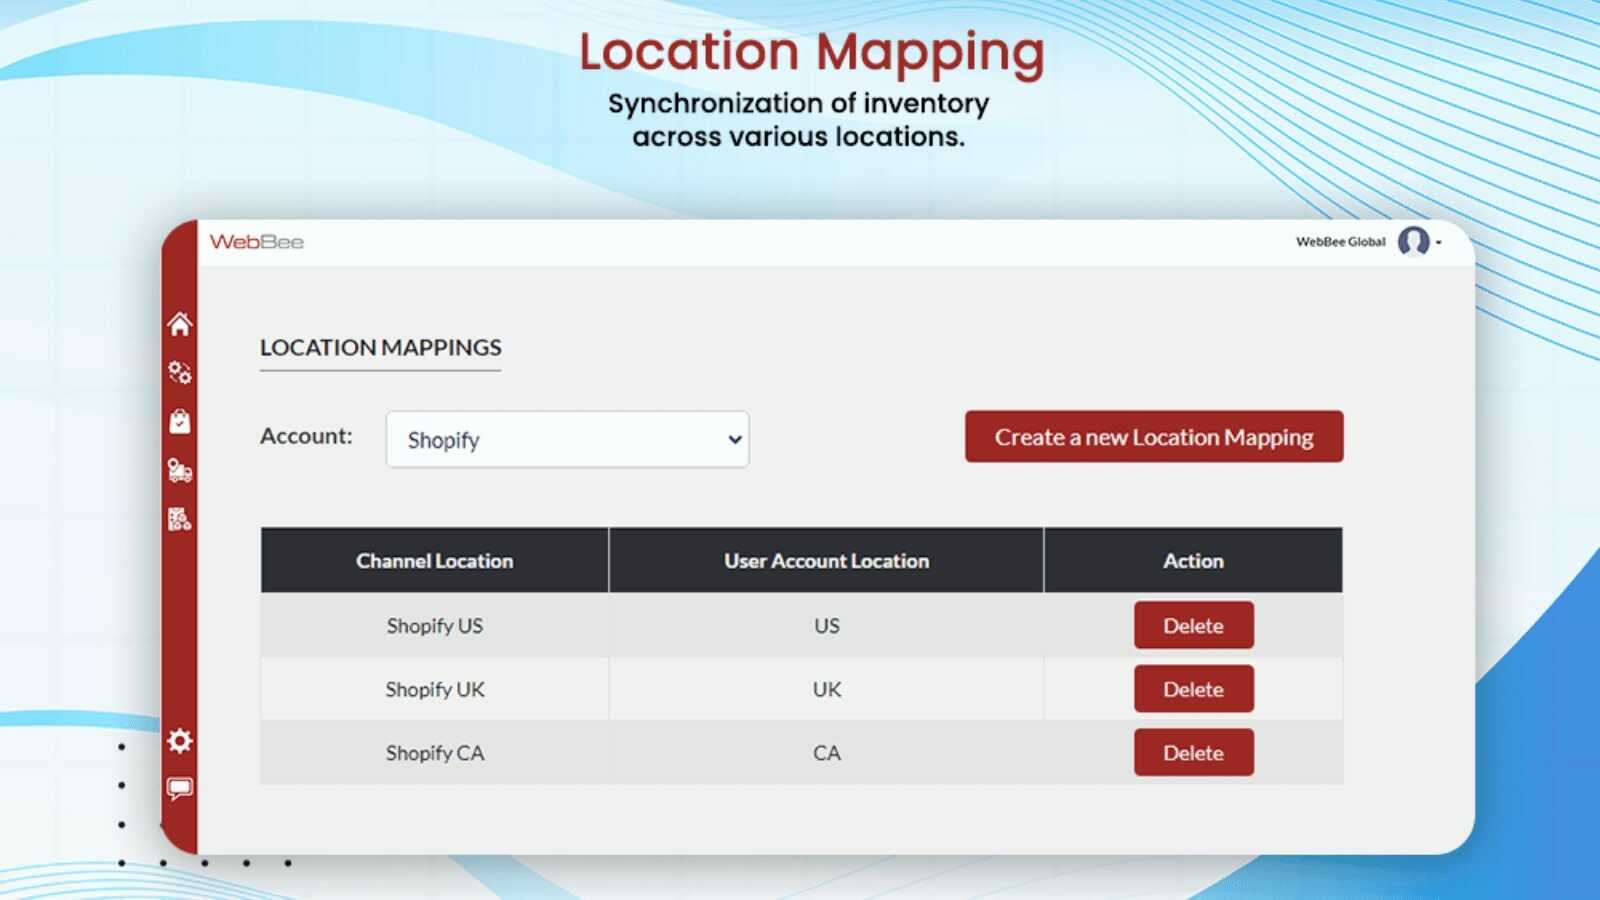
Task: Click the profile avatar at top right
Action: pyautogui.click(x=1414, y=241)
